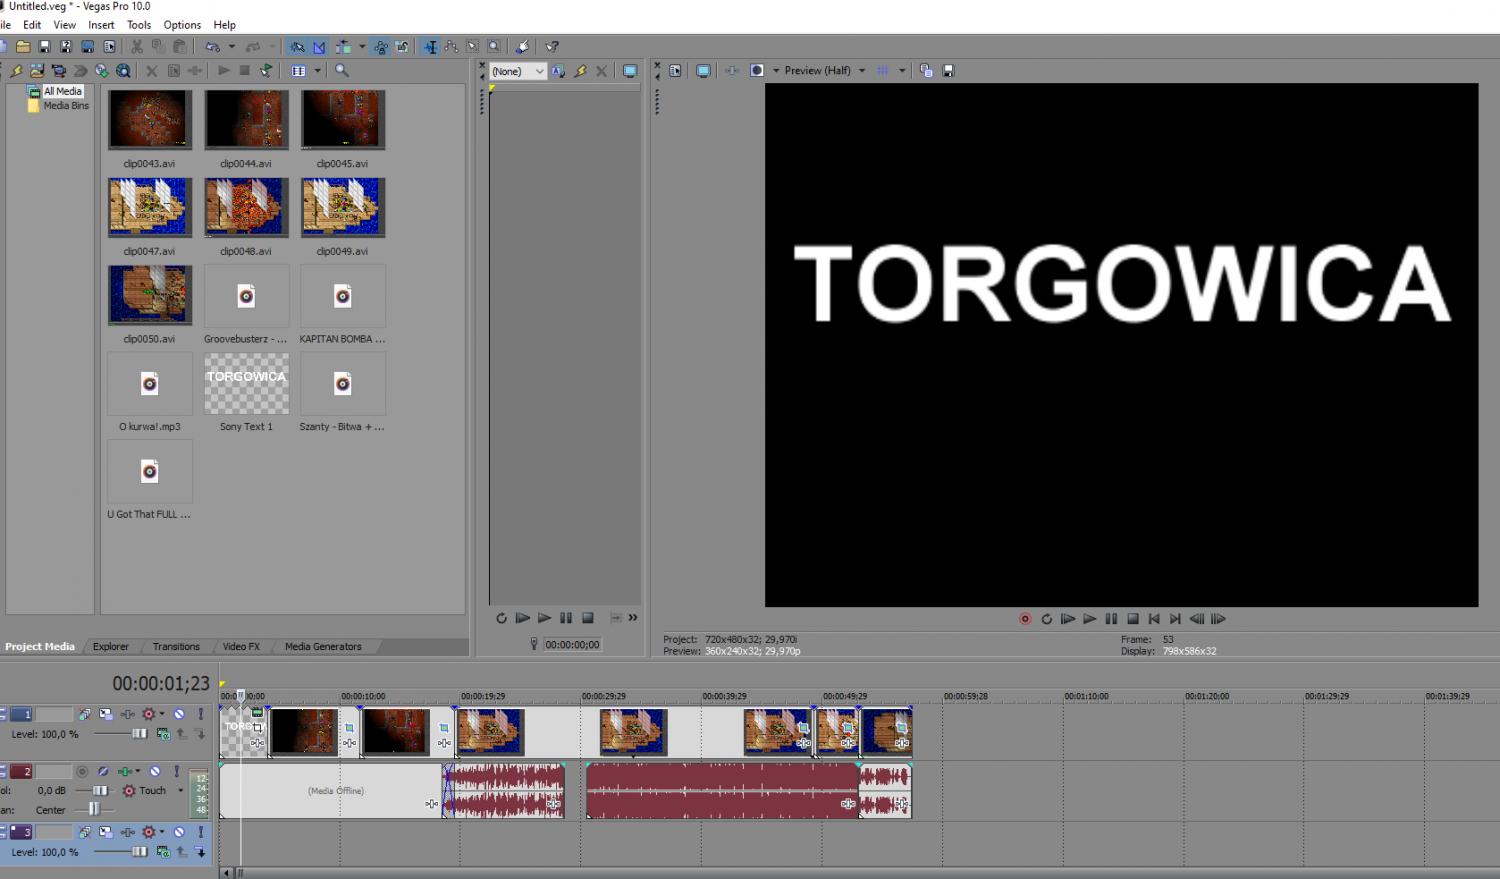Open the Undo history dropdown arrow
This screenshot has height=879, width=1500.
(231, 47)
